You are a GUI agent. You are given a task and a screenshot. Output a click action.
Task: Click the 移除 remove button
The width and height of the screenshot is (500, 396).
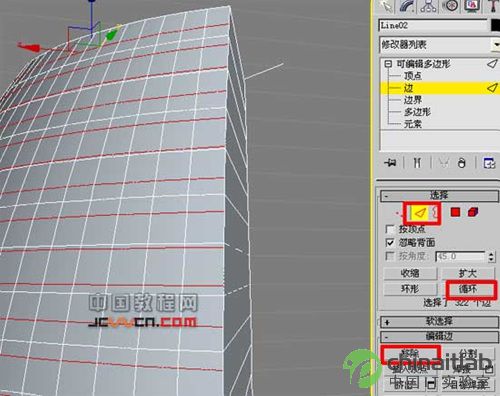click(410, 354)
